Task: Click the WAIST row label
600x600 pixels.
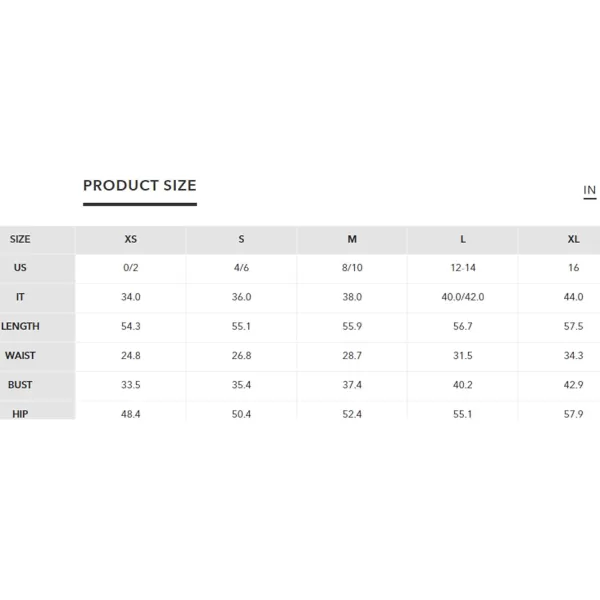Action: (20, 355)
